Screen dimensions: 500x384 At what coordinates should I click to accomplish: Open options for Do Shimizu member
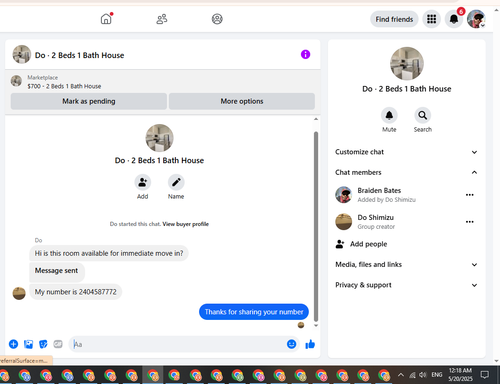click(470, 222)
